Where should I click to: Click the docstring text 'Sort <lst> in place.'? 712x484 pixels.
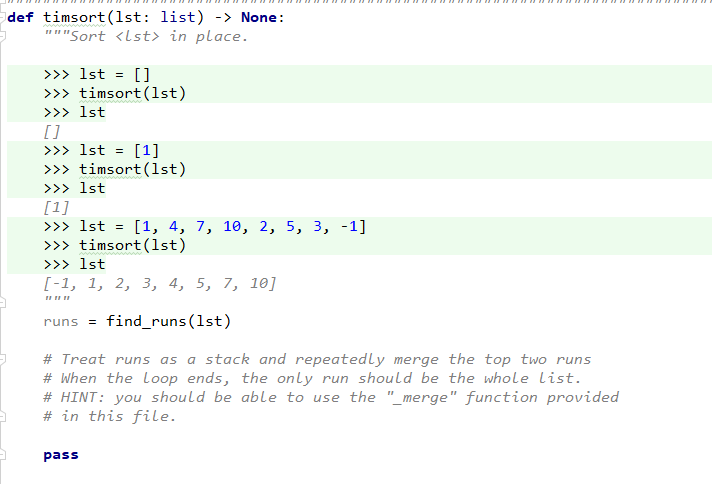(158, 36)
